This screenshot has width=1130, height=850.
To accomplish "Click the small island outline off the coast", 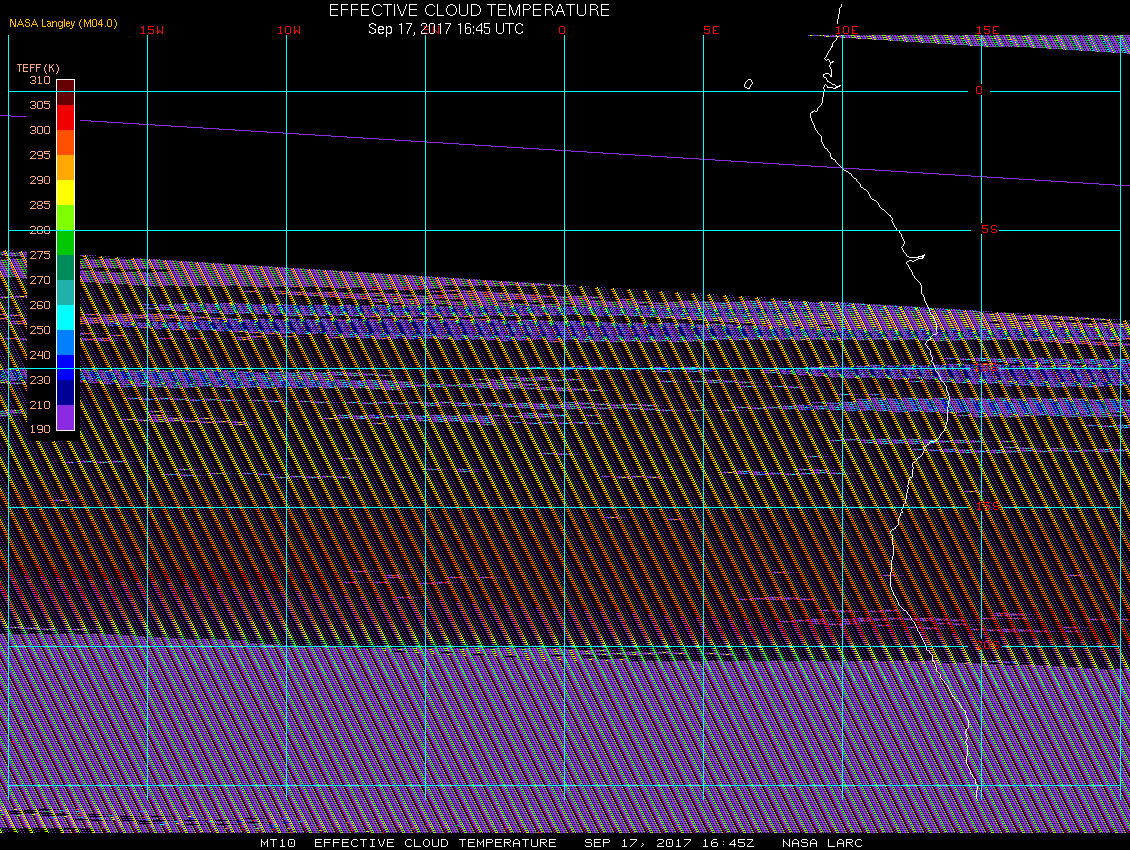I will click(748, 84).
